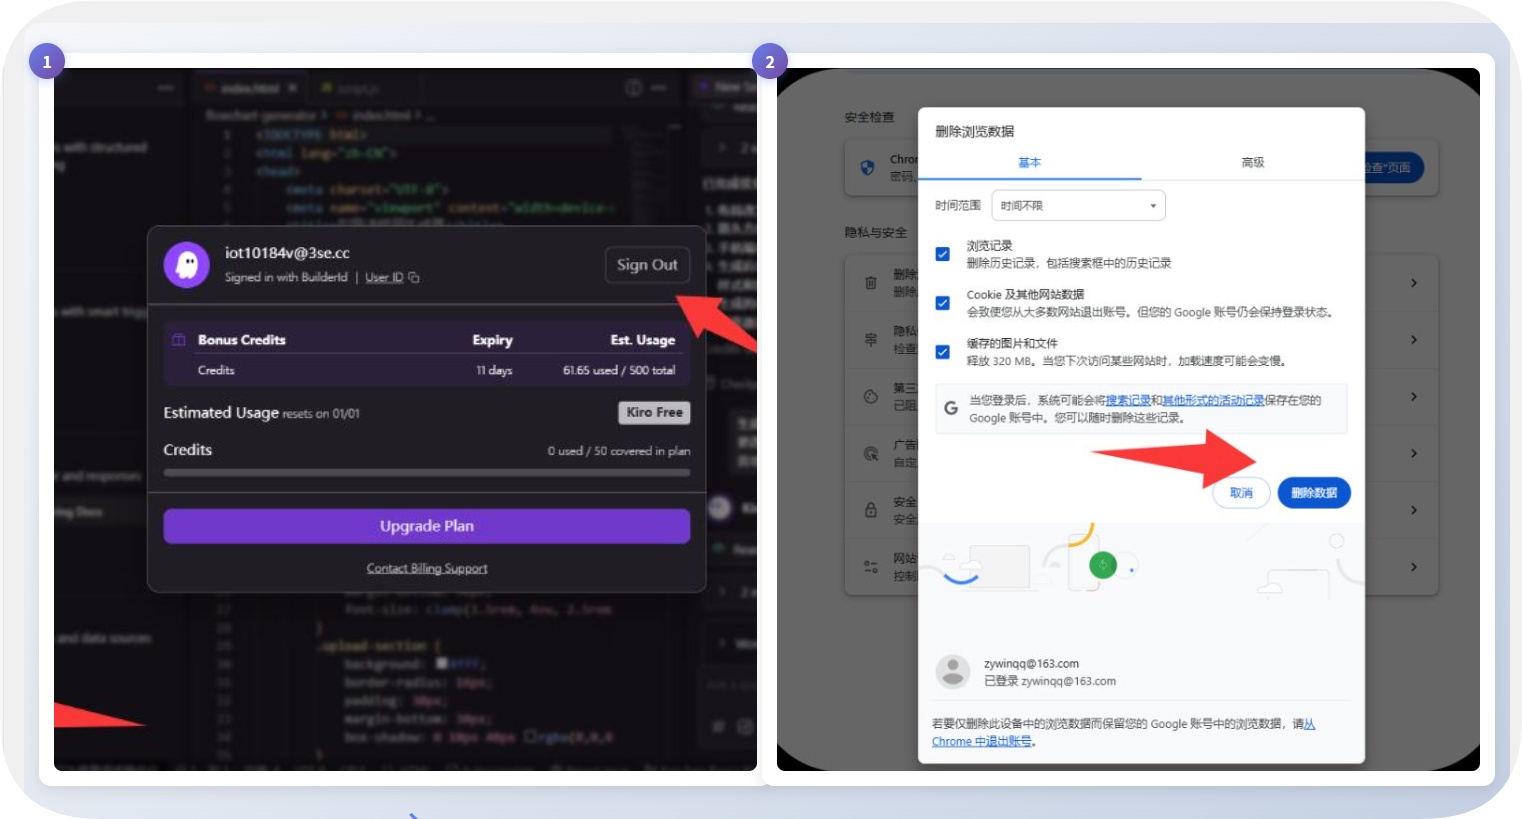Switch to the 高级 tab in the dialog
Screen dimensions: 1522x819
click(1251, 163)
